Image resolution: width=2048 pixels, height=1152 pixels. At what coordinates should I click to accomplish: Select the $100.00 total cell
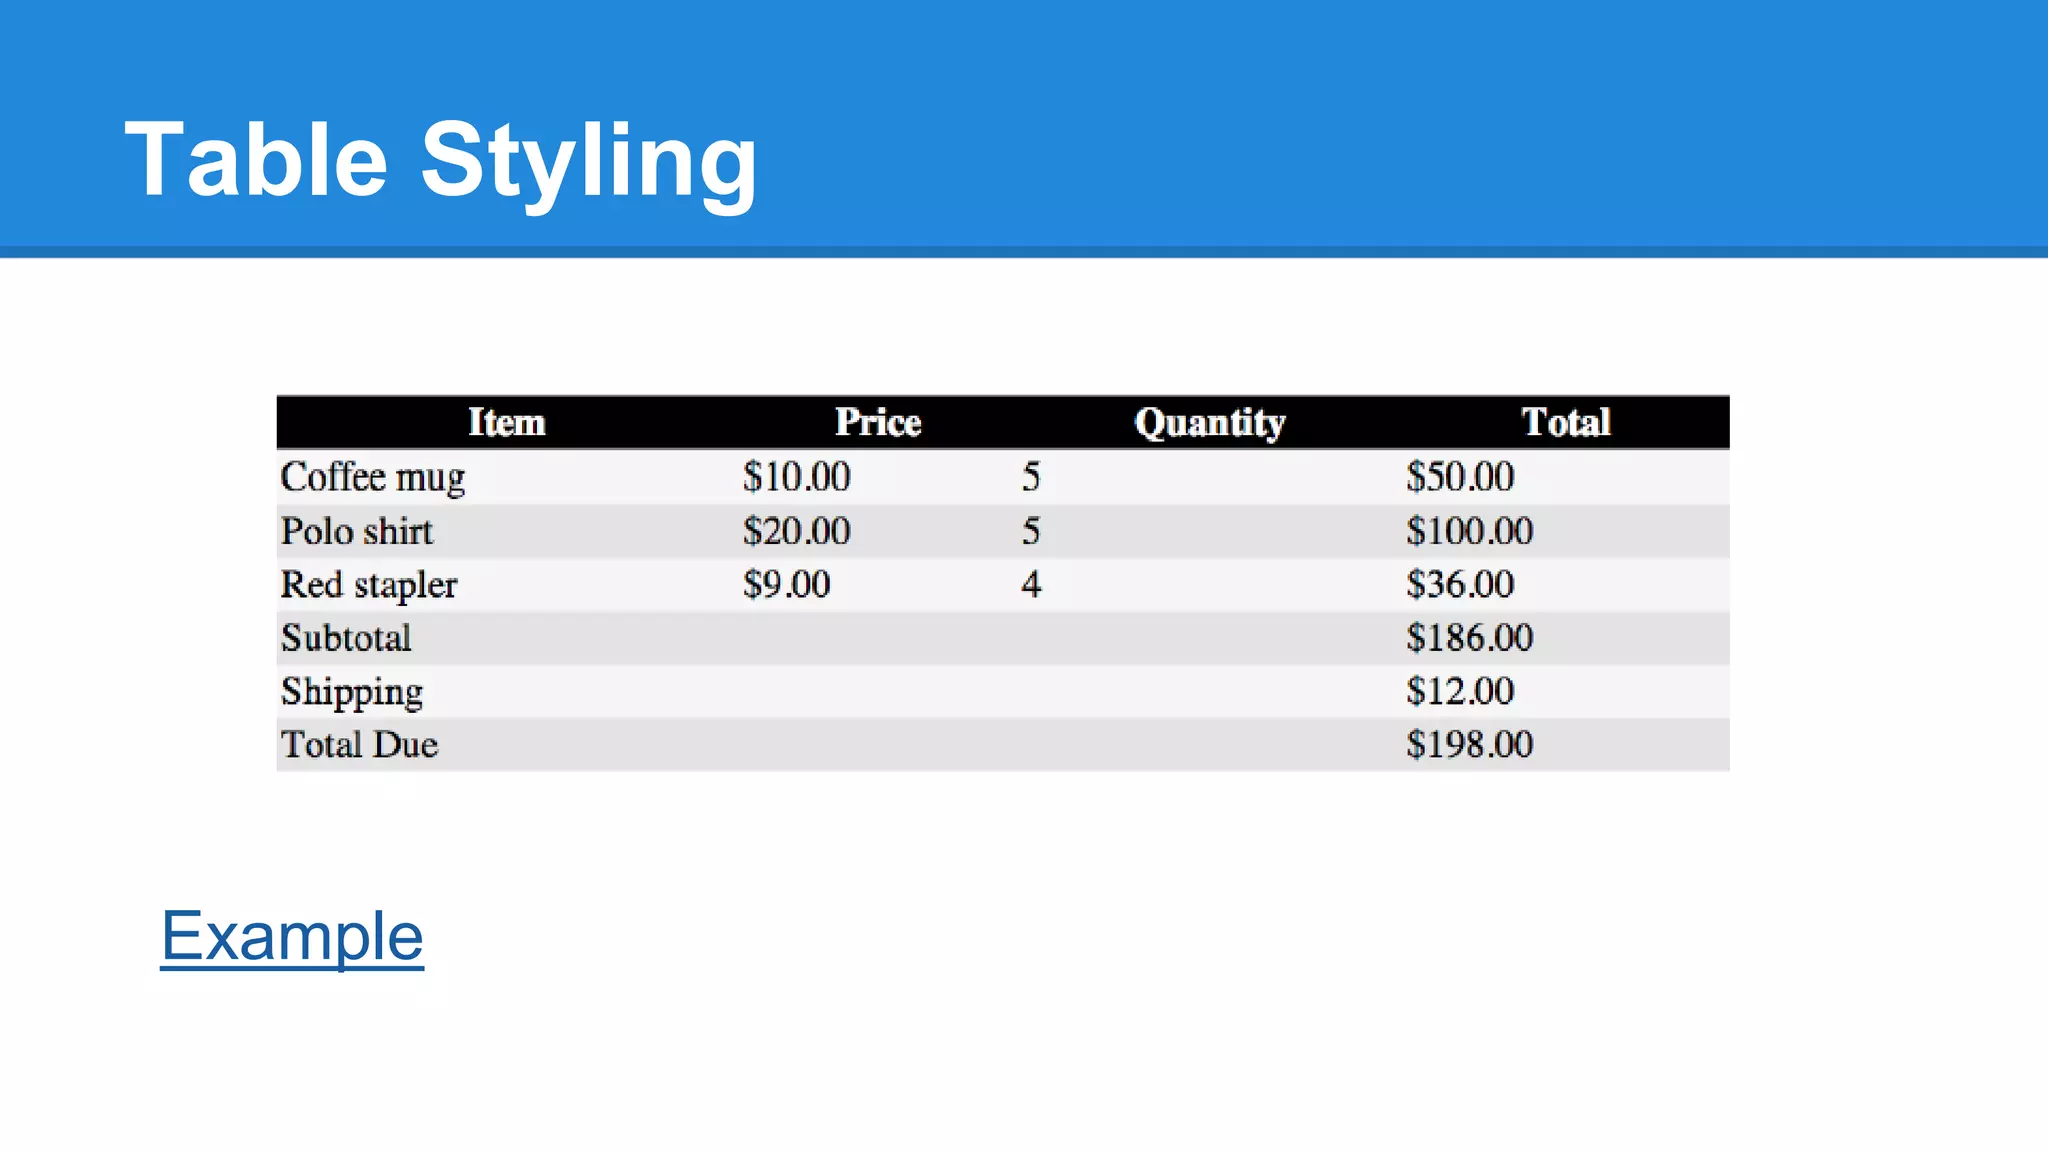[x=1469, y=531]
